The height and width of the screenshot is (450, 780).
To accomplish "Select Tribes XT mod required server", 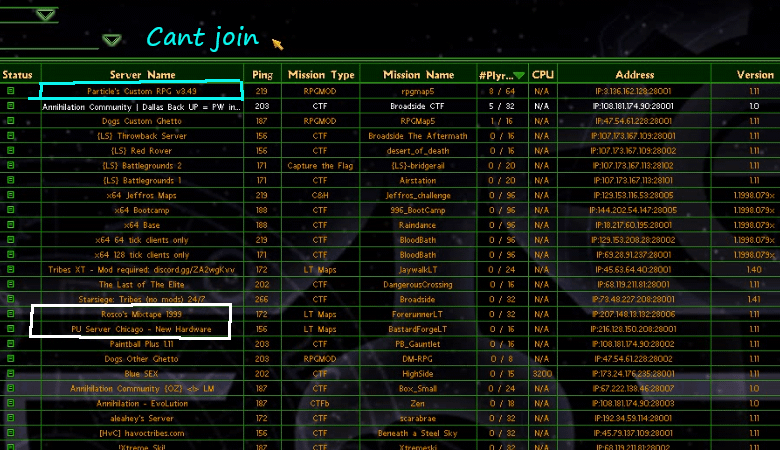I will 141,270.
